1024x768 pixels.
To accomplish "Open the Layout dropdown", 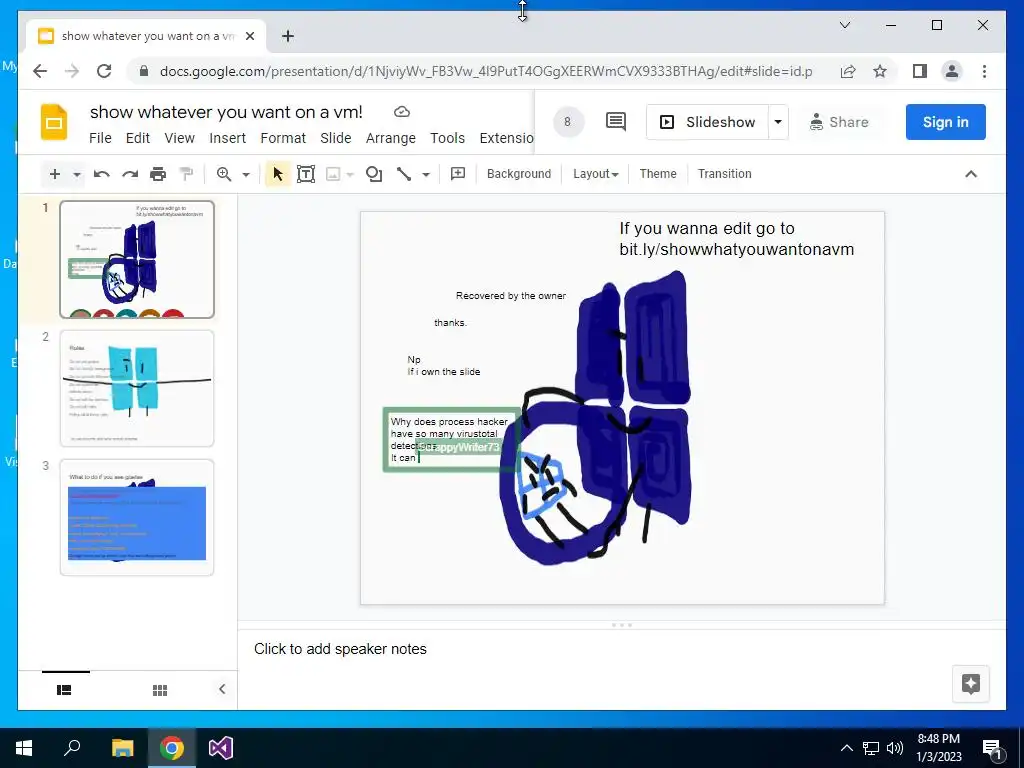I will point(595,174).
